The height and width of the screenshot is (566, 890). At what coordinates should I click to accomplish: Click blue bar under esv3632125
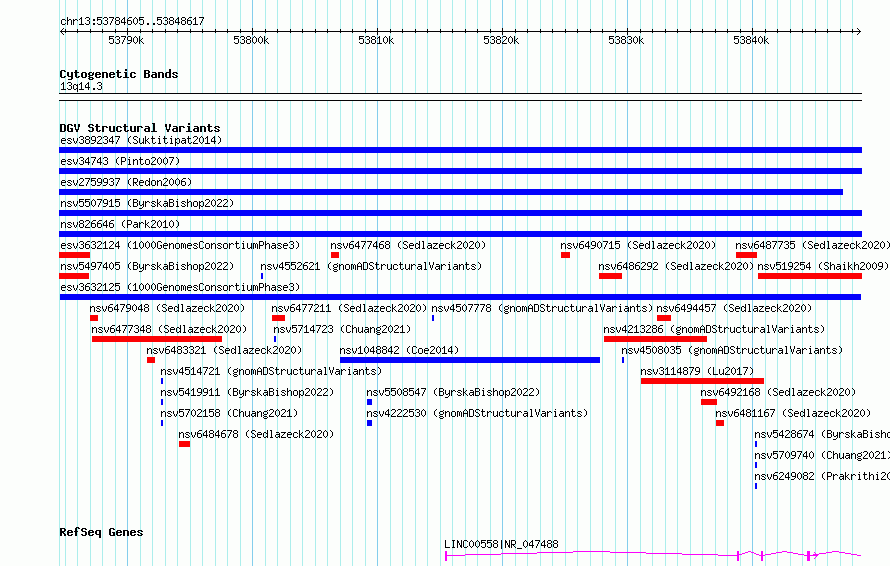point(460,297)
